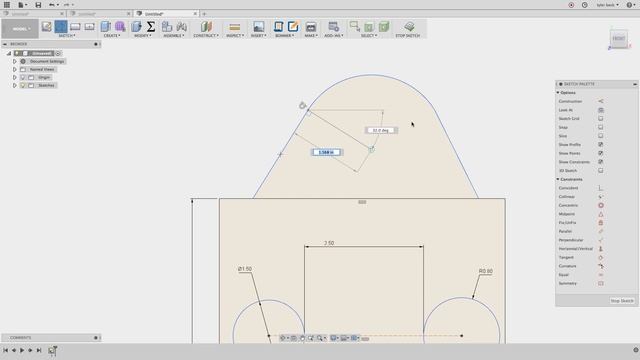Expand the Sketches tree node
Viewport: 640px width, 360px height.
[x=15, y=85]
